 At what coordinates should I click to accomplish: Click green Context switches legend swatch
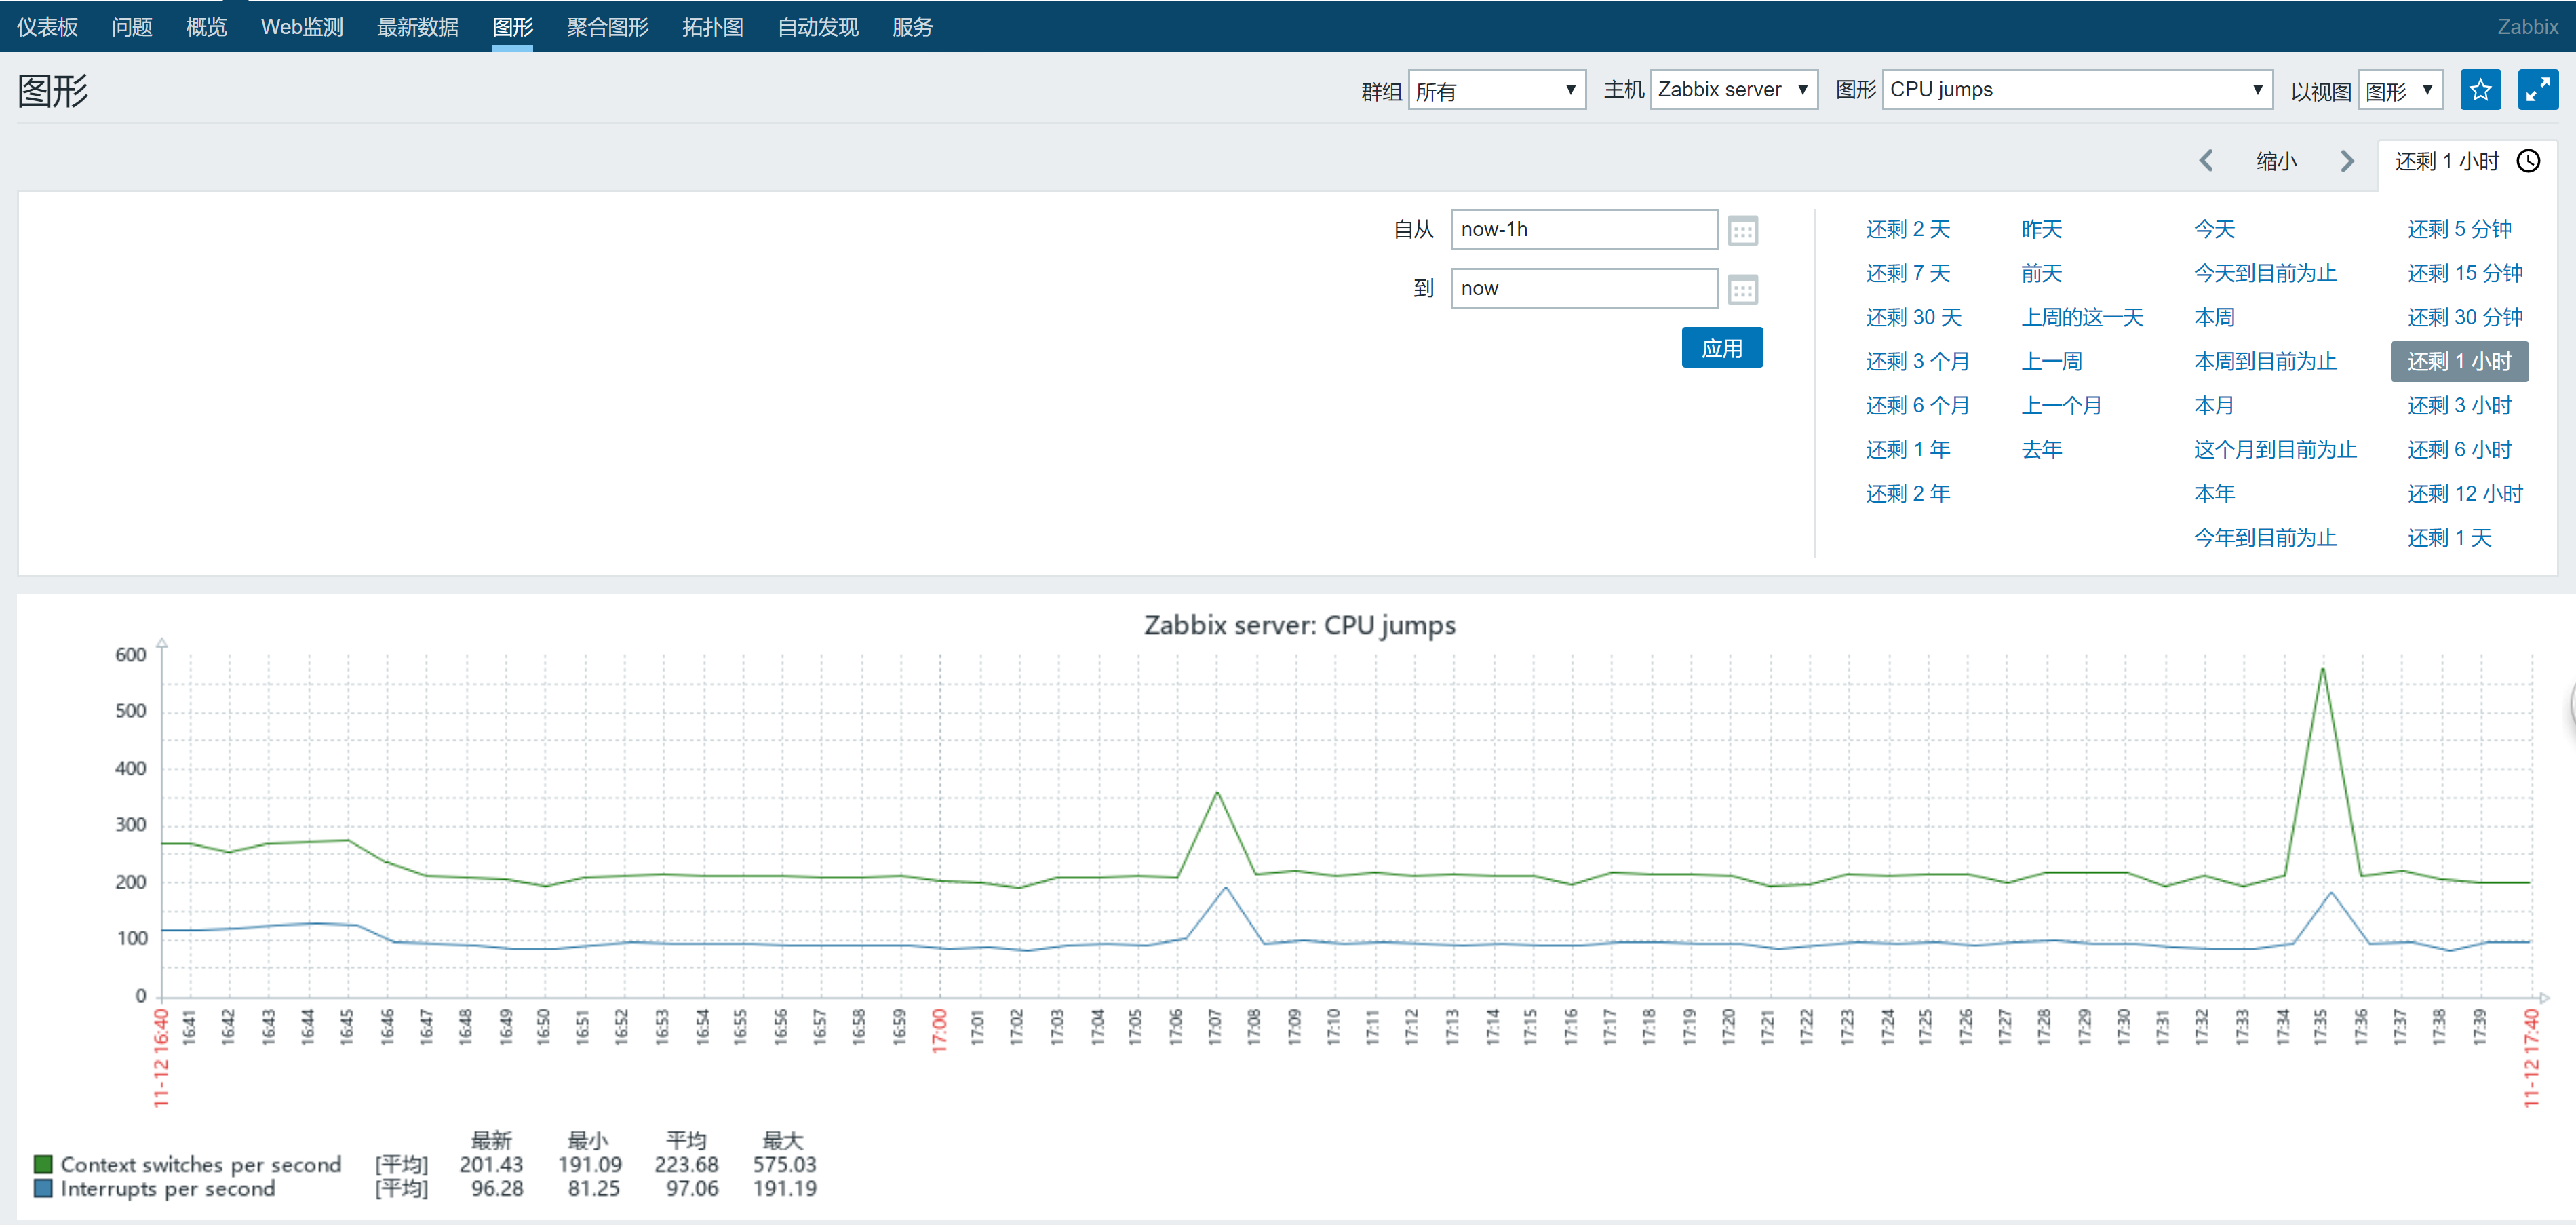coord(43,1164)
